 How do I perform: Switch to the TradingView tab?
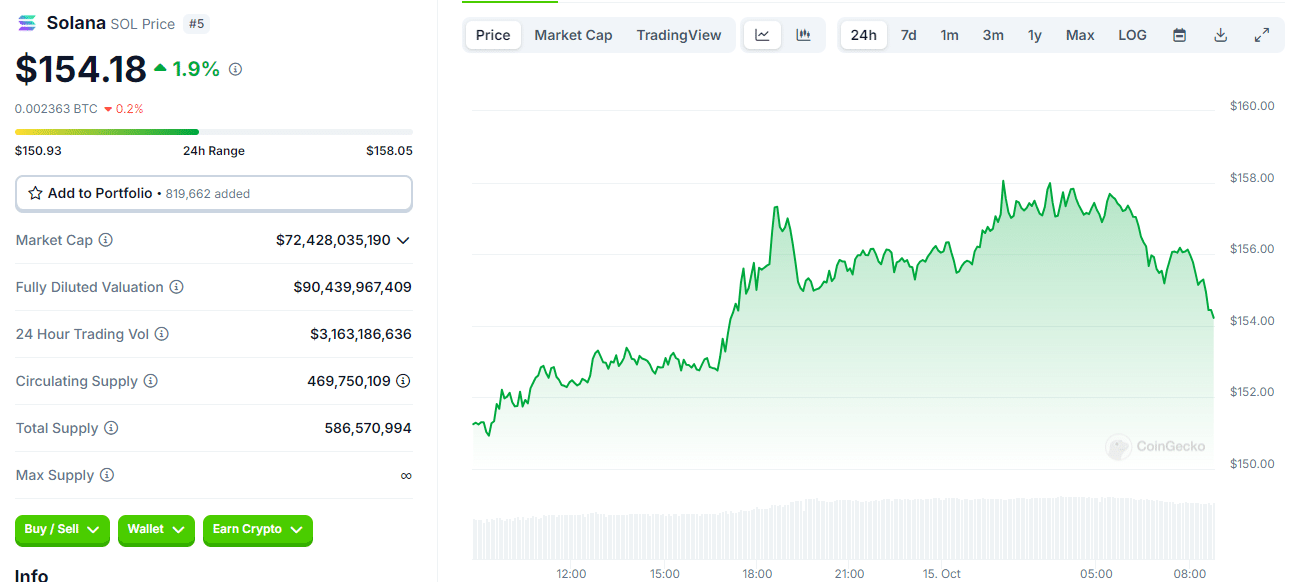(679, 35)
